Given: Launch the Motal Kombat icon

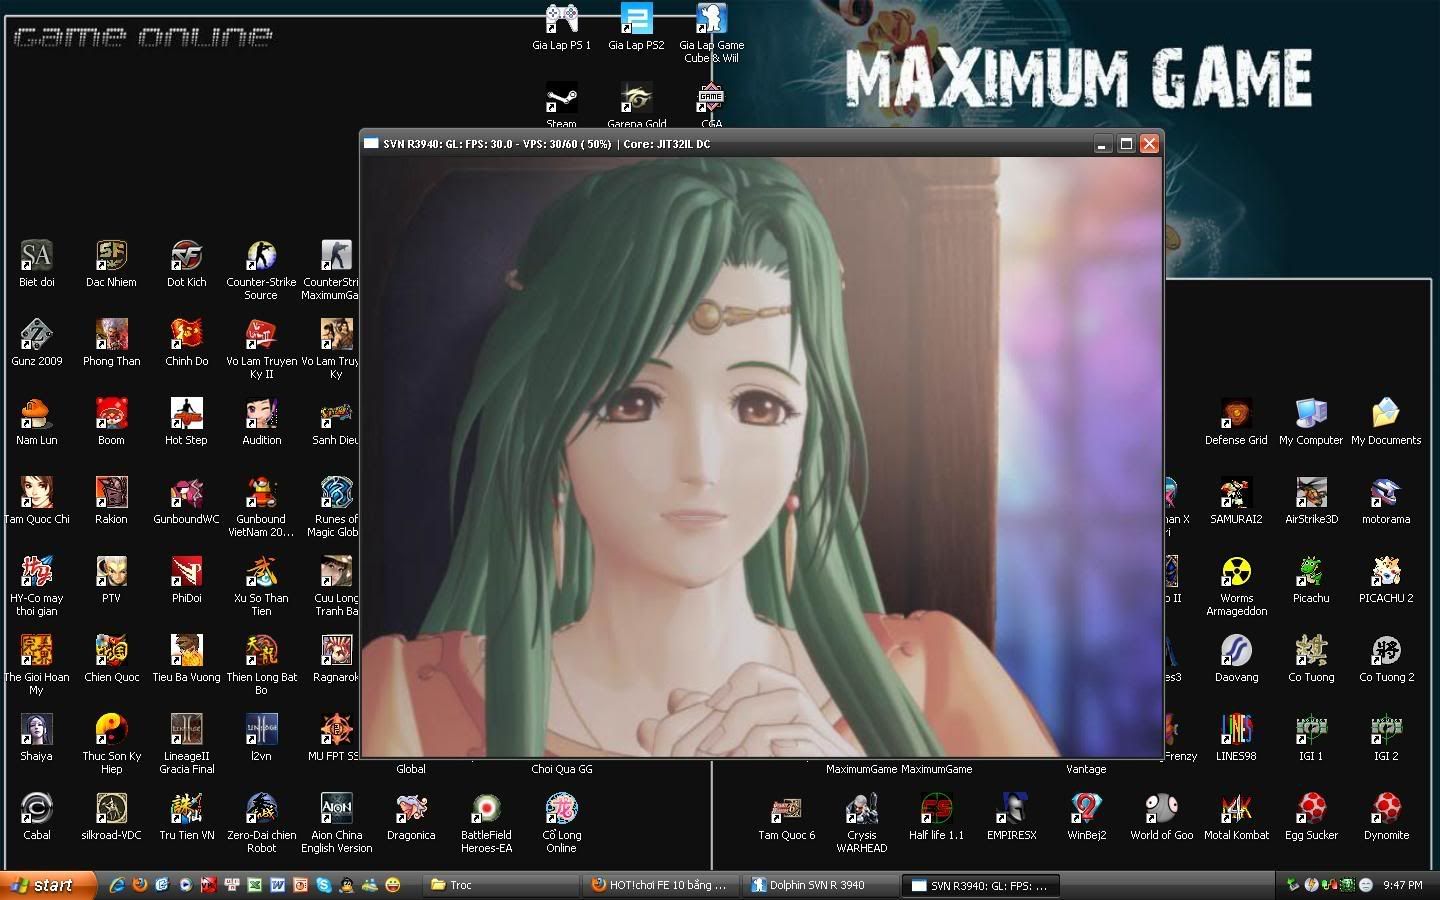Looking at the screenshot, I should (x=1236, y=809).
